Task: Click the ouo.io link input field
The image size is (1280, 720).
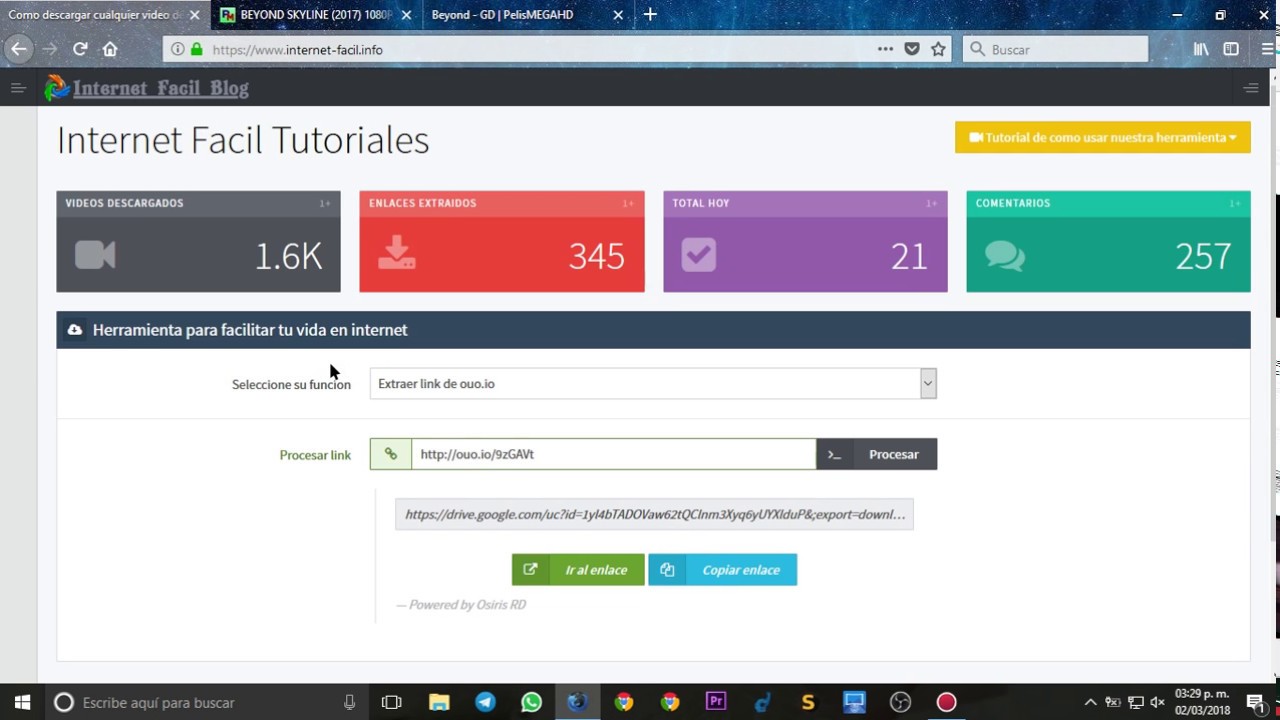Action: (613, 454)
